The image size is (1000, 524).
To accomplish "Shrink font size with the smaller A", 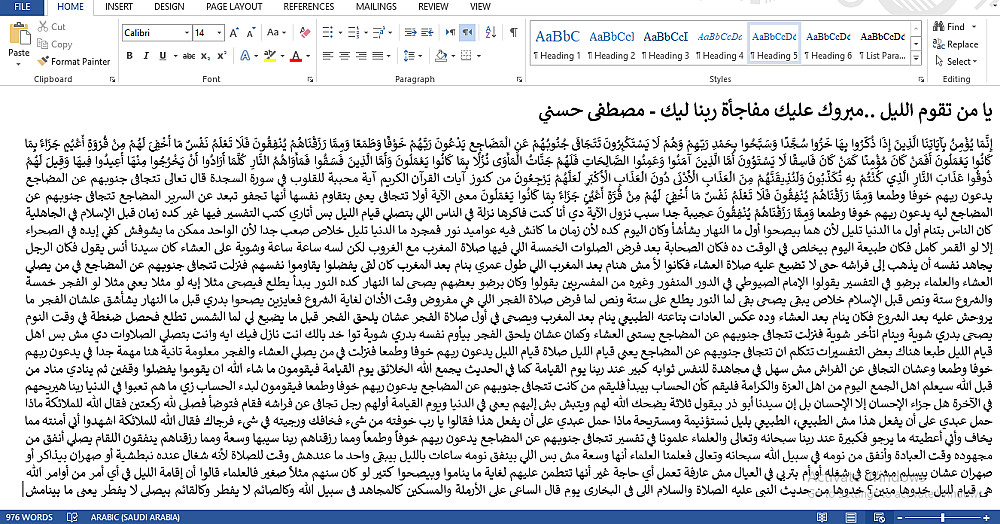I will pos(251,33).
